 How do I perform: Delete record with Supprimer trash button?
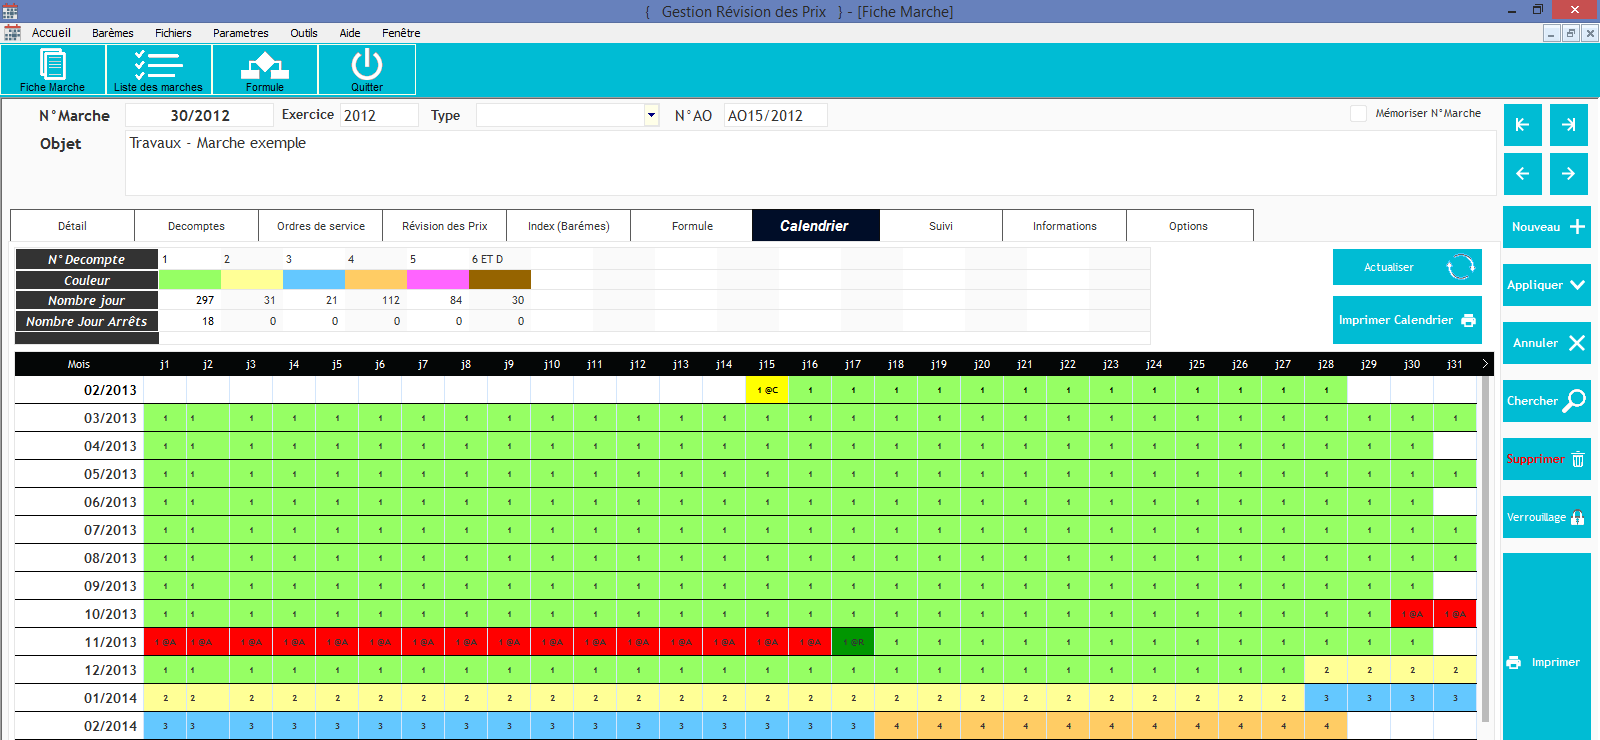pyautogui.click(x=1546, y=459)
